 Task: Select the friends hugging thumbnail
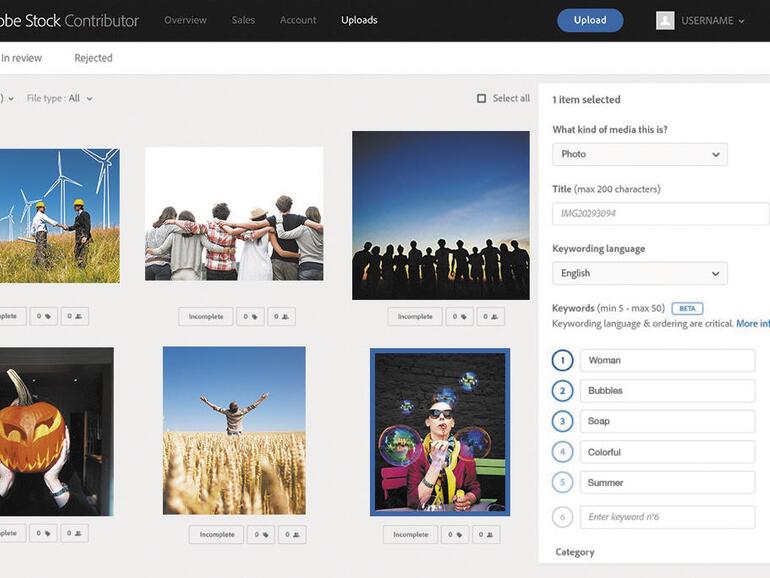(x=234, y=214)
